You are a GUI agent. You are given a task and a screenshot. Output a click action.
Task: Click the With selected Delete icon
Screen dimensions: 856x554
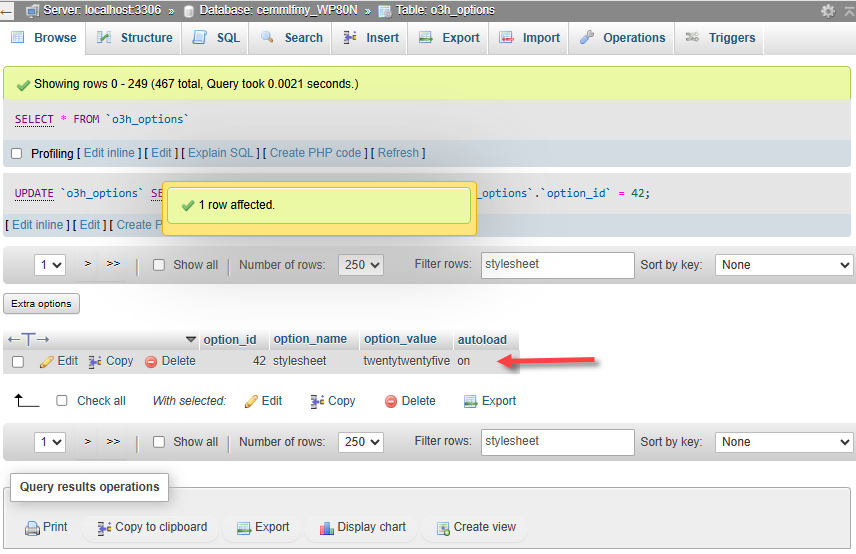[x=391, y=402]
